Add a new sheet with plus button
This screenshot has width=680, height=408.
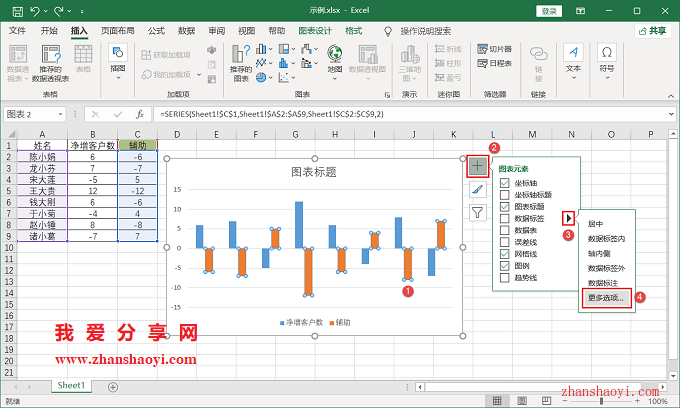pos(113,387)
